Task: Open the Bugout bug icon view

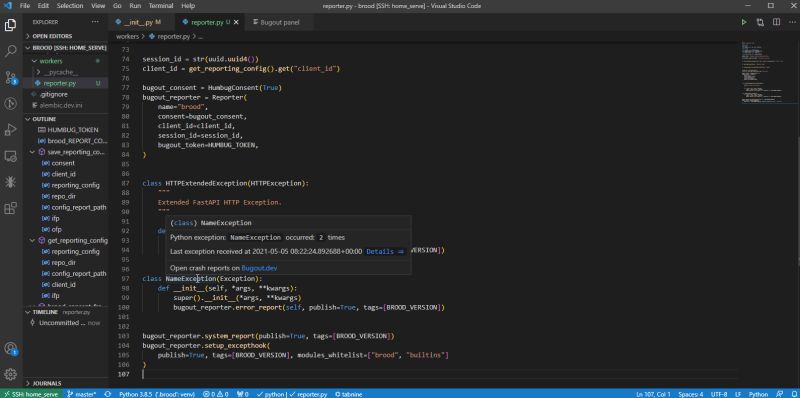Action: 11,182
